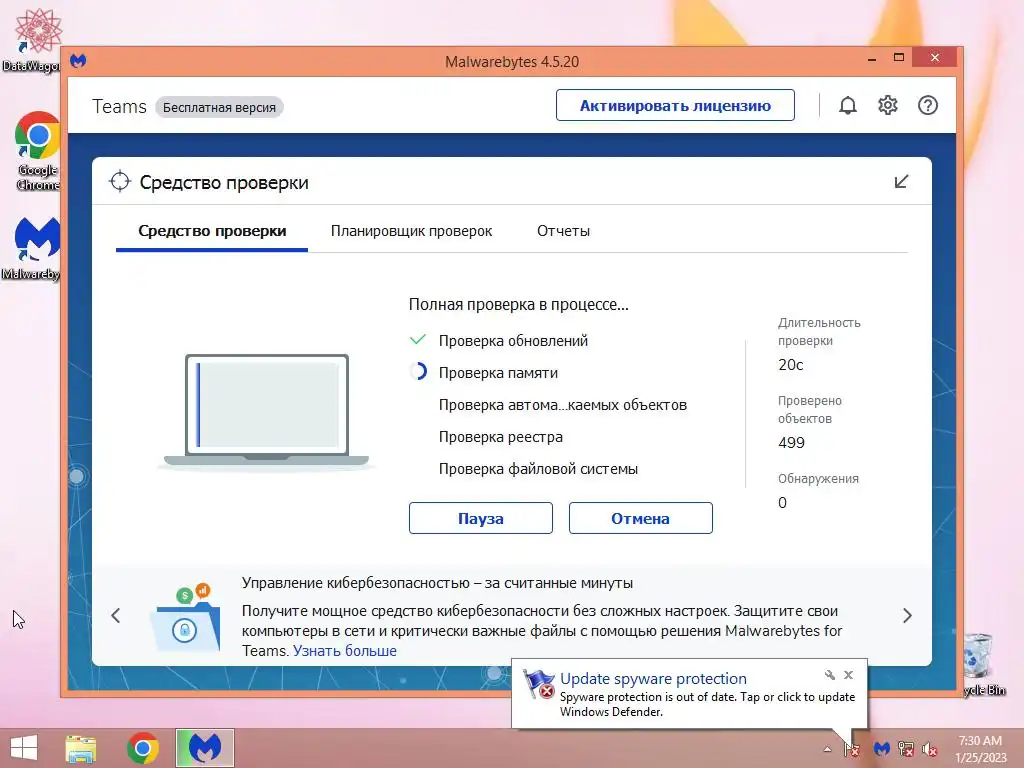Click the Malwarebytes taskbar button
The width and height of the screenshot is (1024, 768).
pos(205,748)
